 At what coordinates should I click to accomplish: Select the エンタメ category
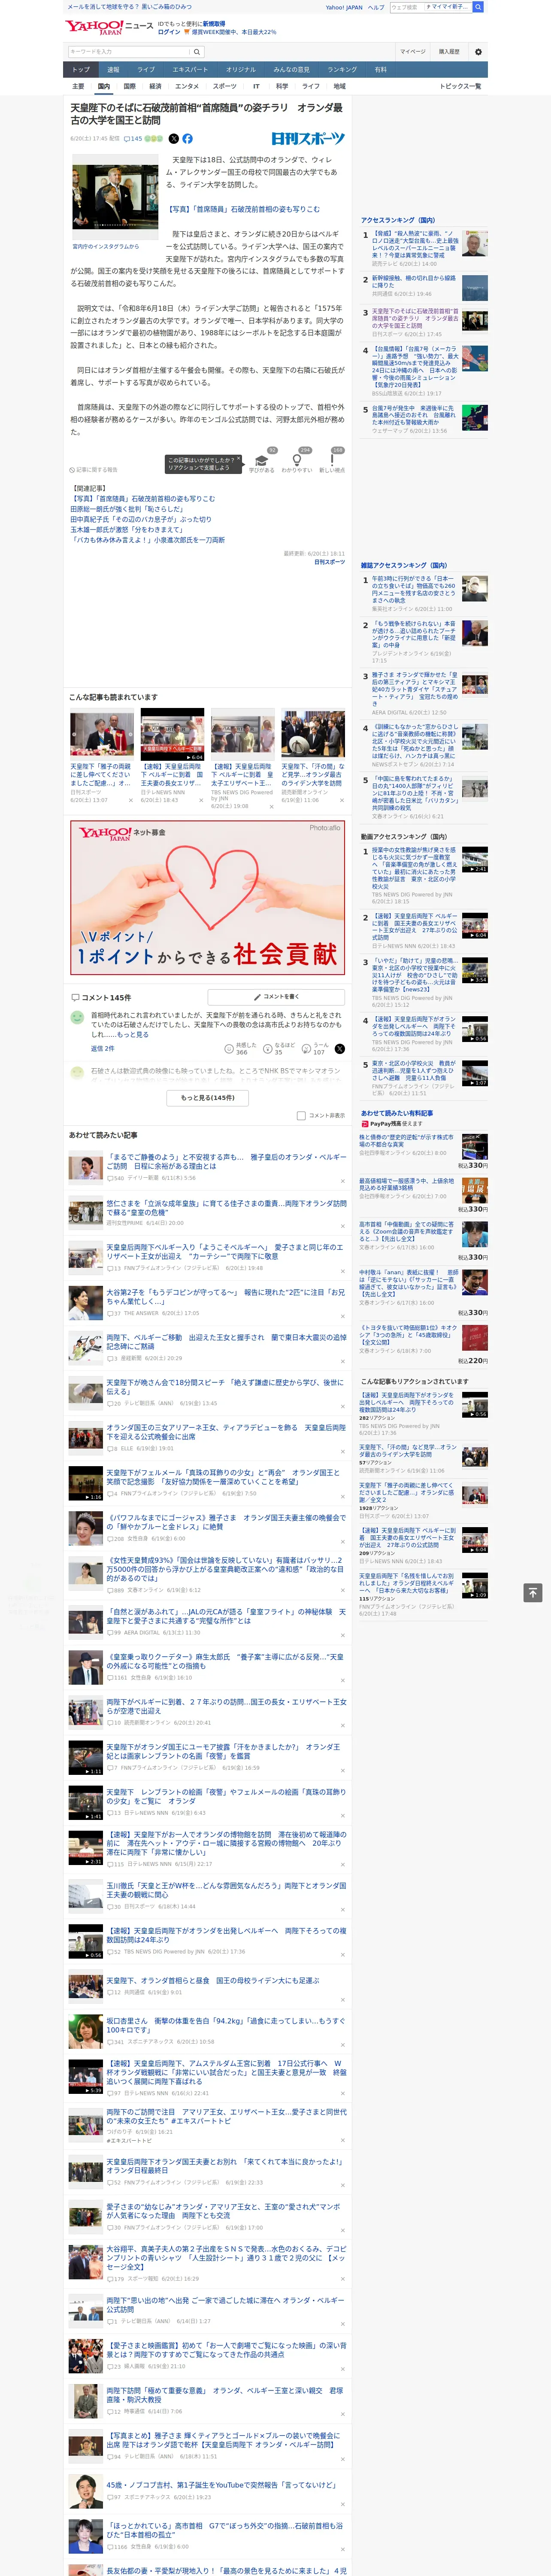point(187,86)
